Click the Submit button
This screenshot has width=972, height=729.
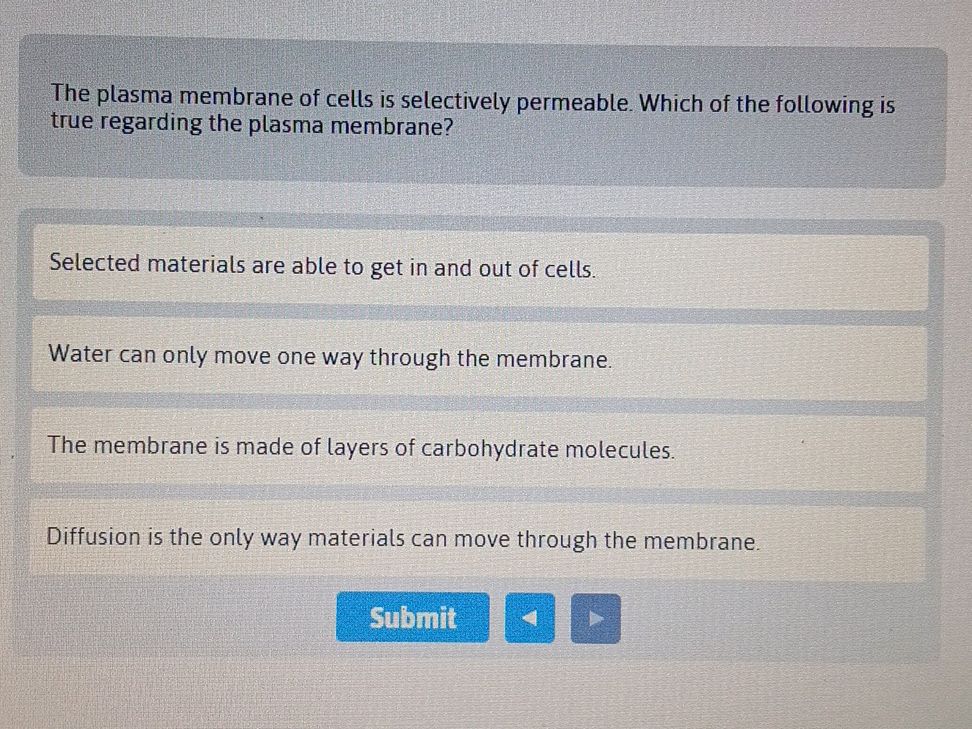pos(413,618)
